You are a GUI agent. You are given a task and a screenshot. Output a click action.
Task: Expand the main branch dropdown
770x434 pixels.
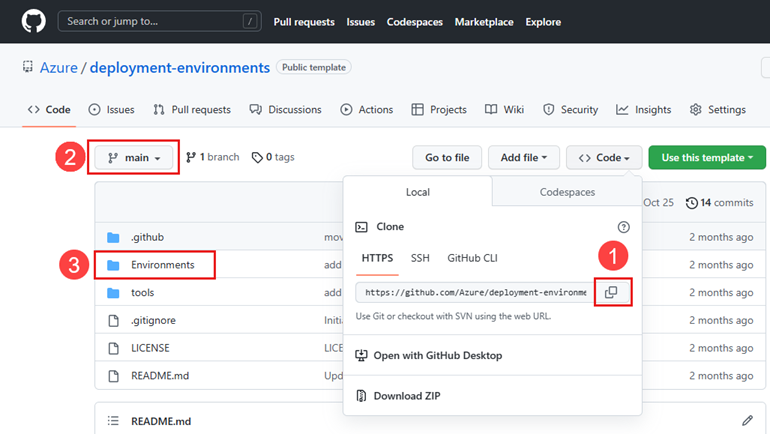click(135, 158)
